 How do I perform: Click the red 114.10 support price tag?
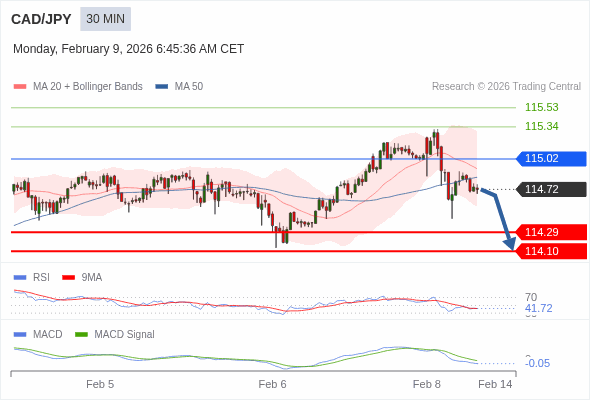click(x=551, y=251)
